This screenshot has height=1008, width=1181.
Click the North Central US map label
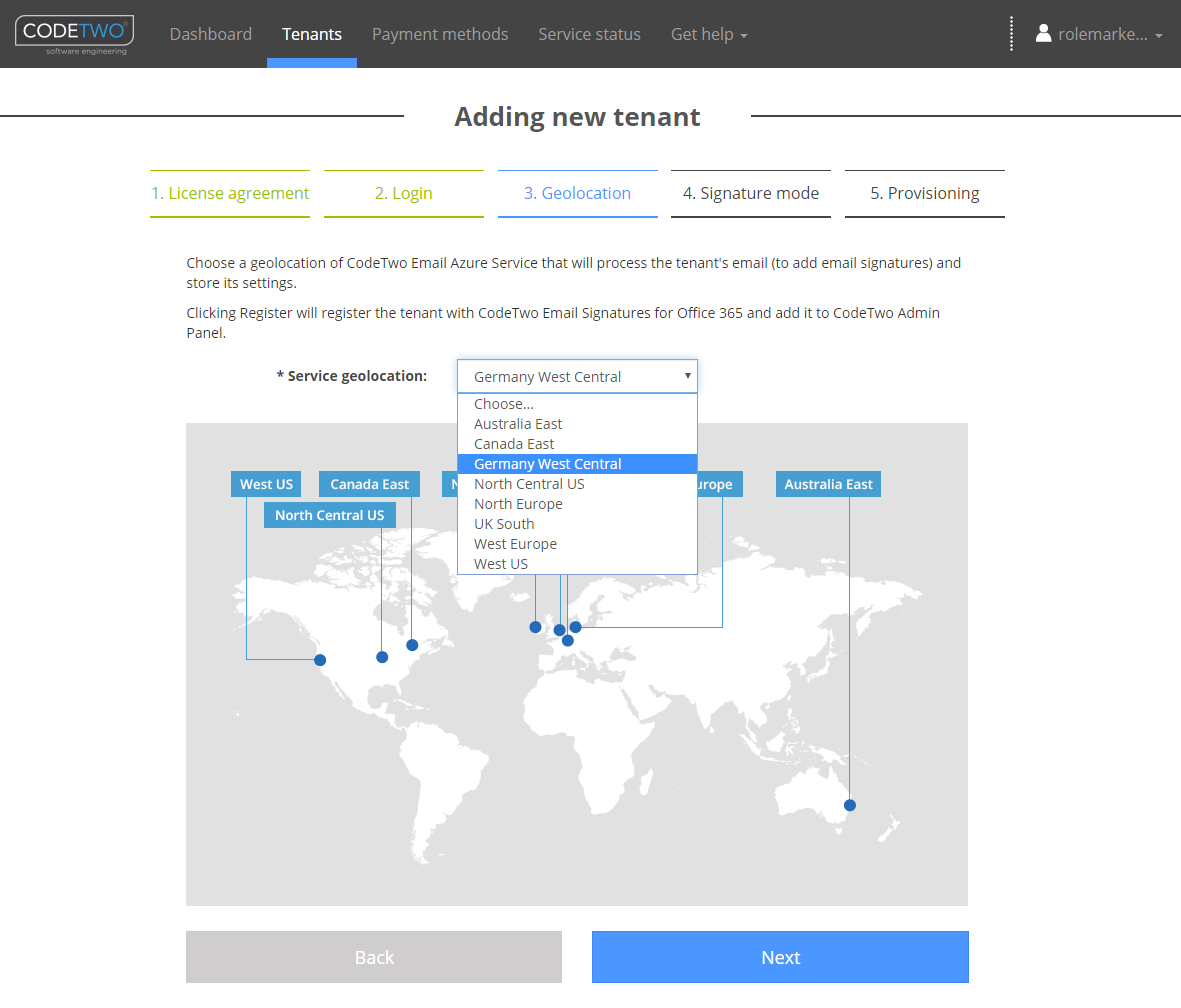(x=329, y=515)
